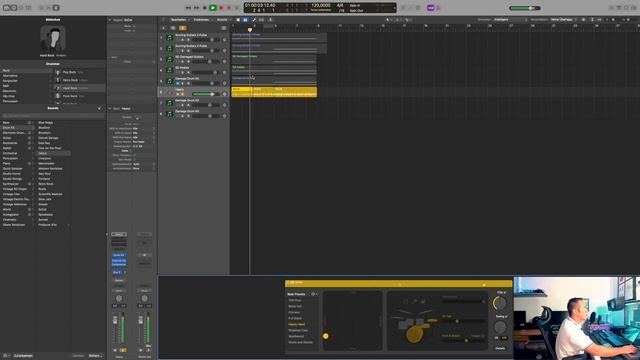Image resolution: width=640 pixels, height=360 pixels.
Task: Click the duplicate track button
Action: (173, 28)
